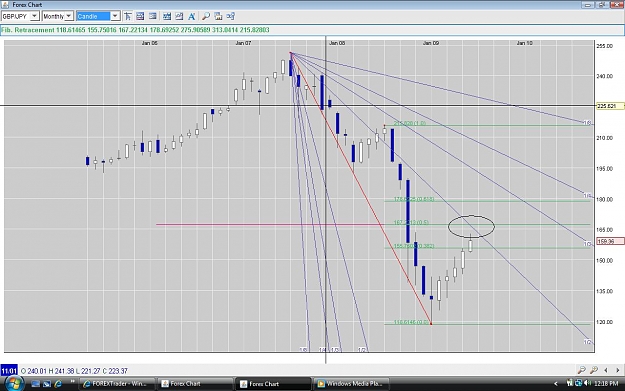The width and height of the screenshot is (625, 391).
Task: Click the save chart icon beside the magnifier
Action: pos(218,16)
